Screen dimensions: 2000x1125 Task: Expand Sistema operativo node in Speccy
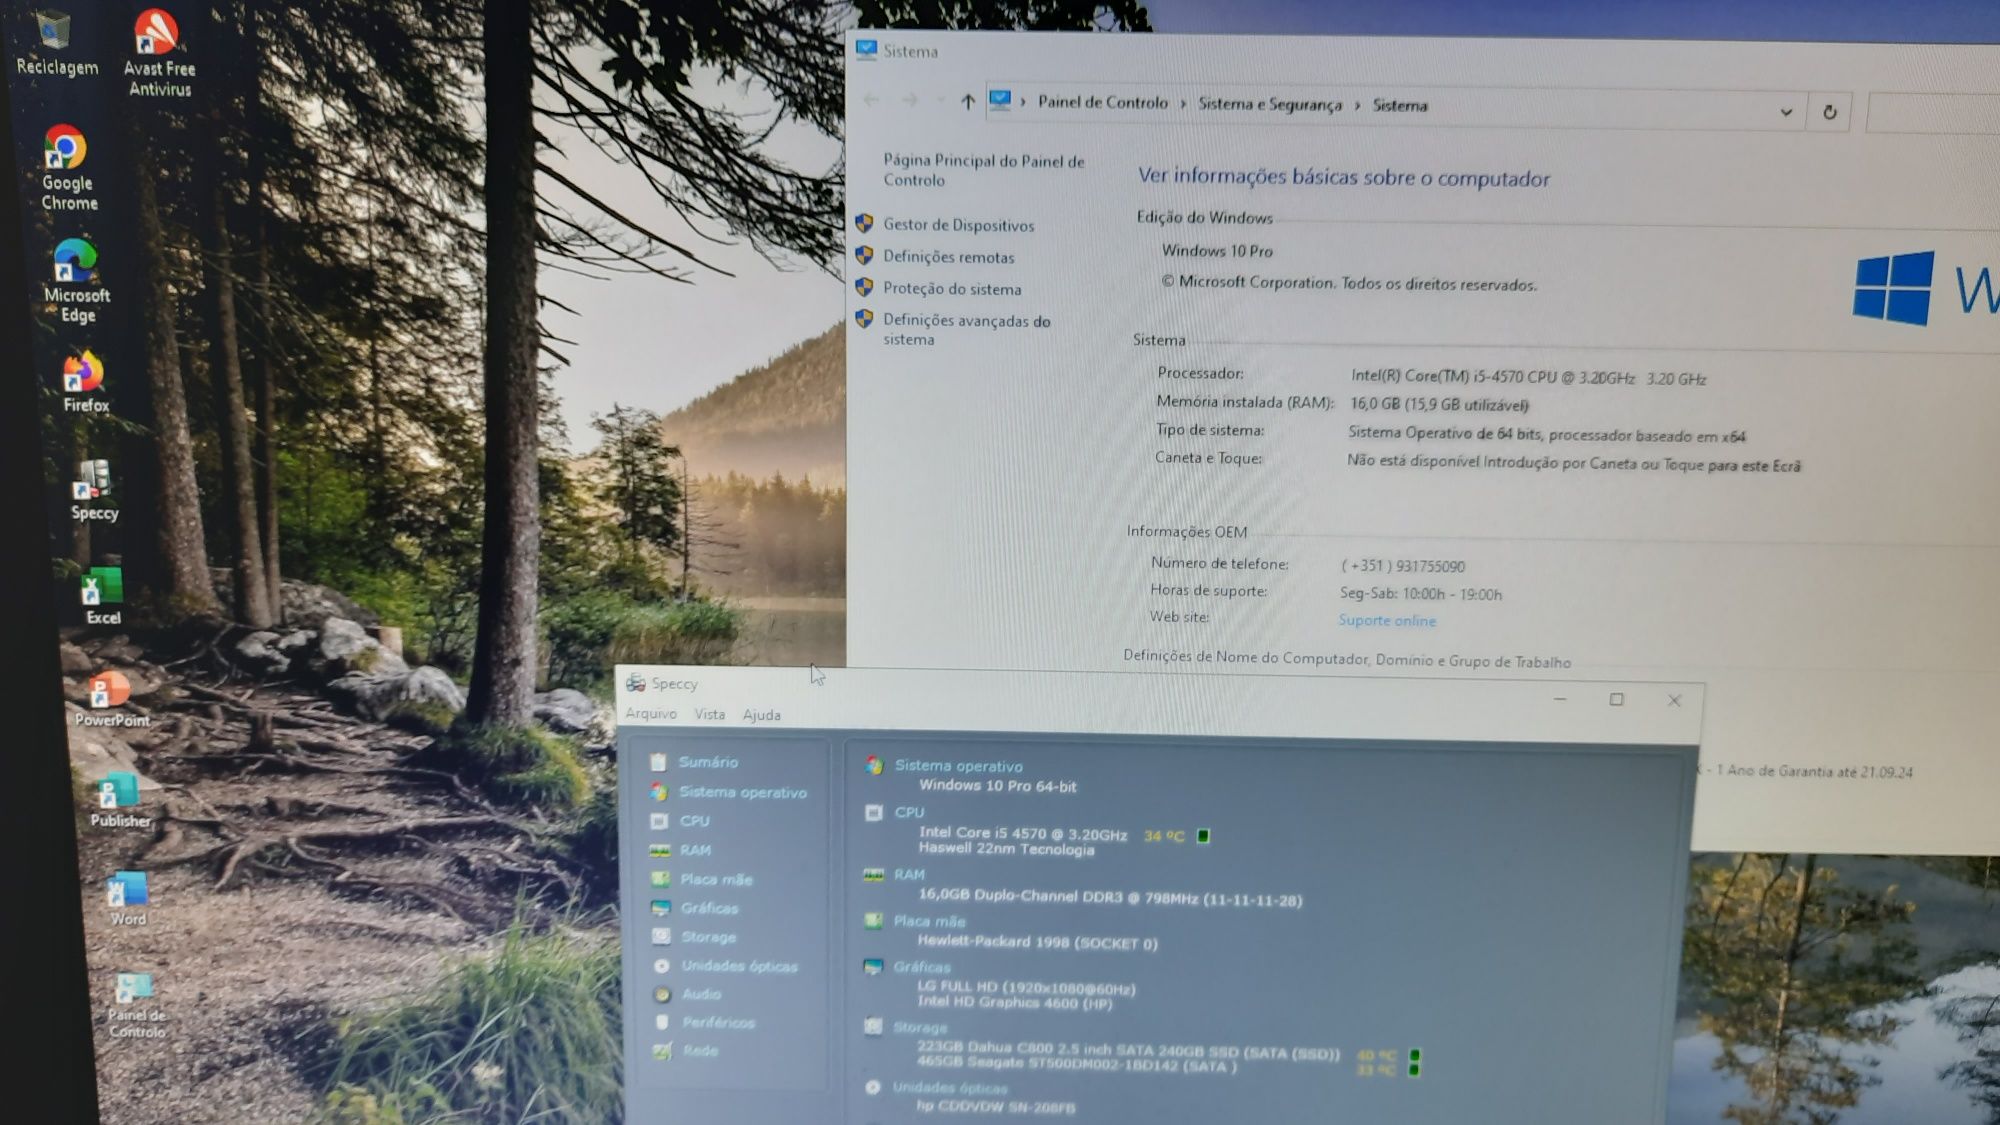tap(742, 791)
